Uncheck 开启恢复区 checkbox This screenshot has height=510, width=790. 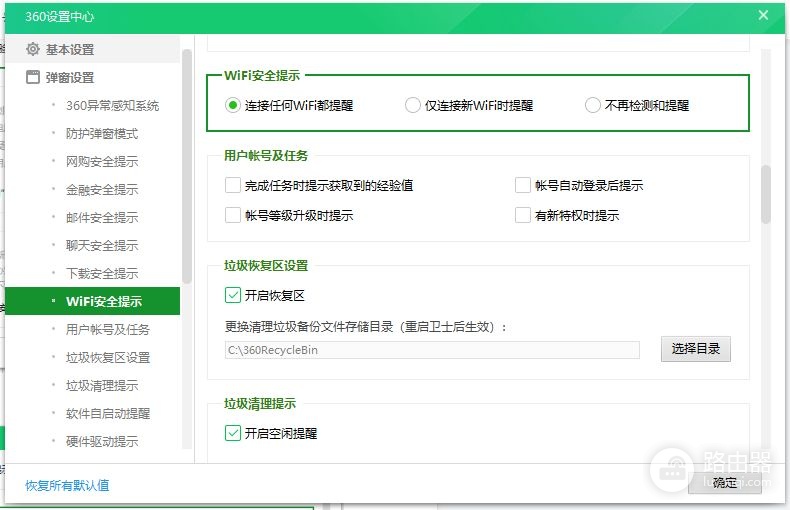(233, 295)
